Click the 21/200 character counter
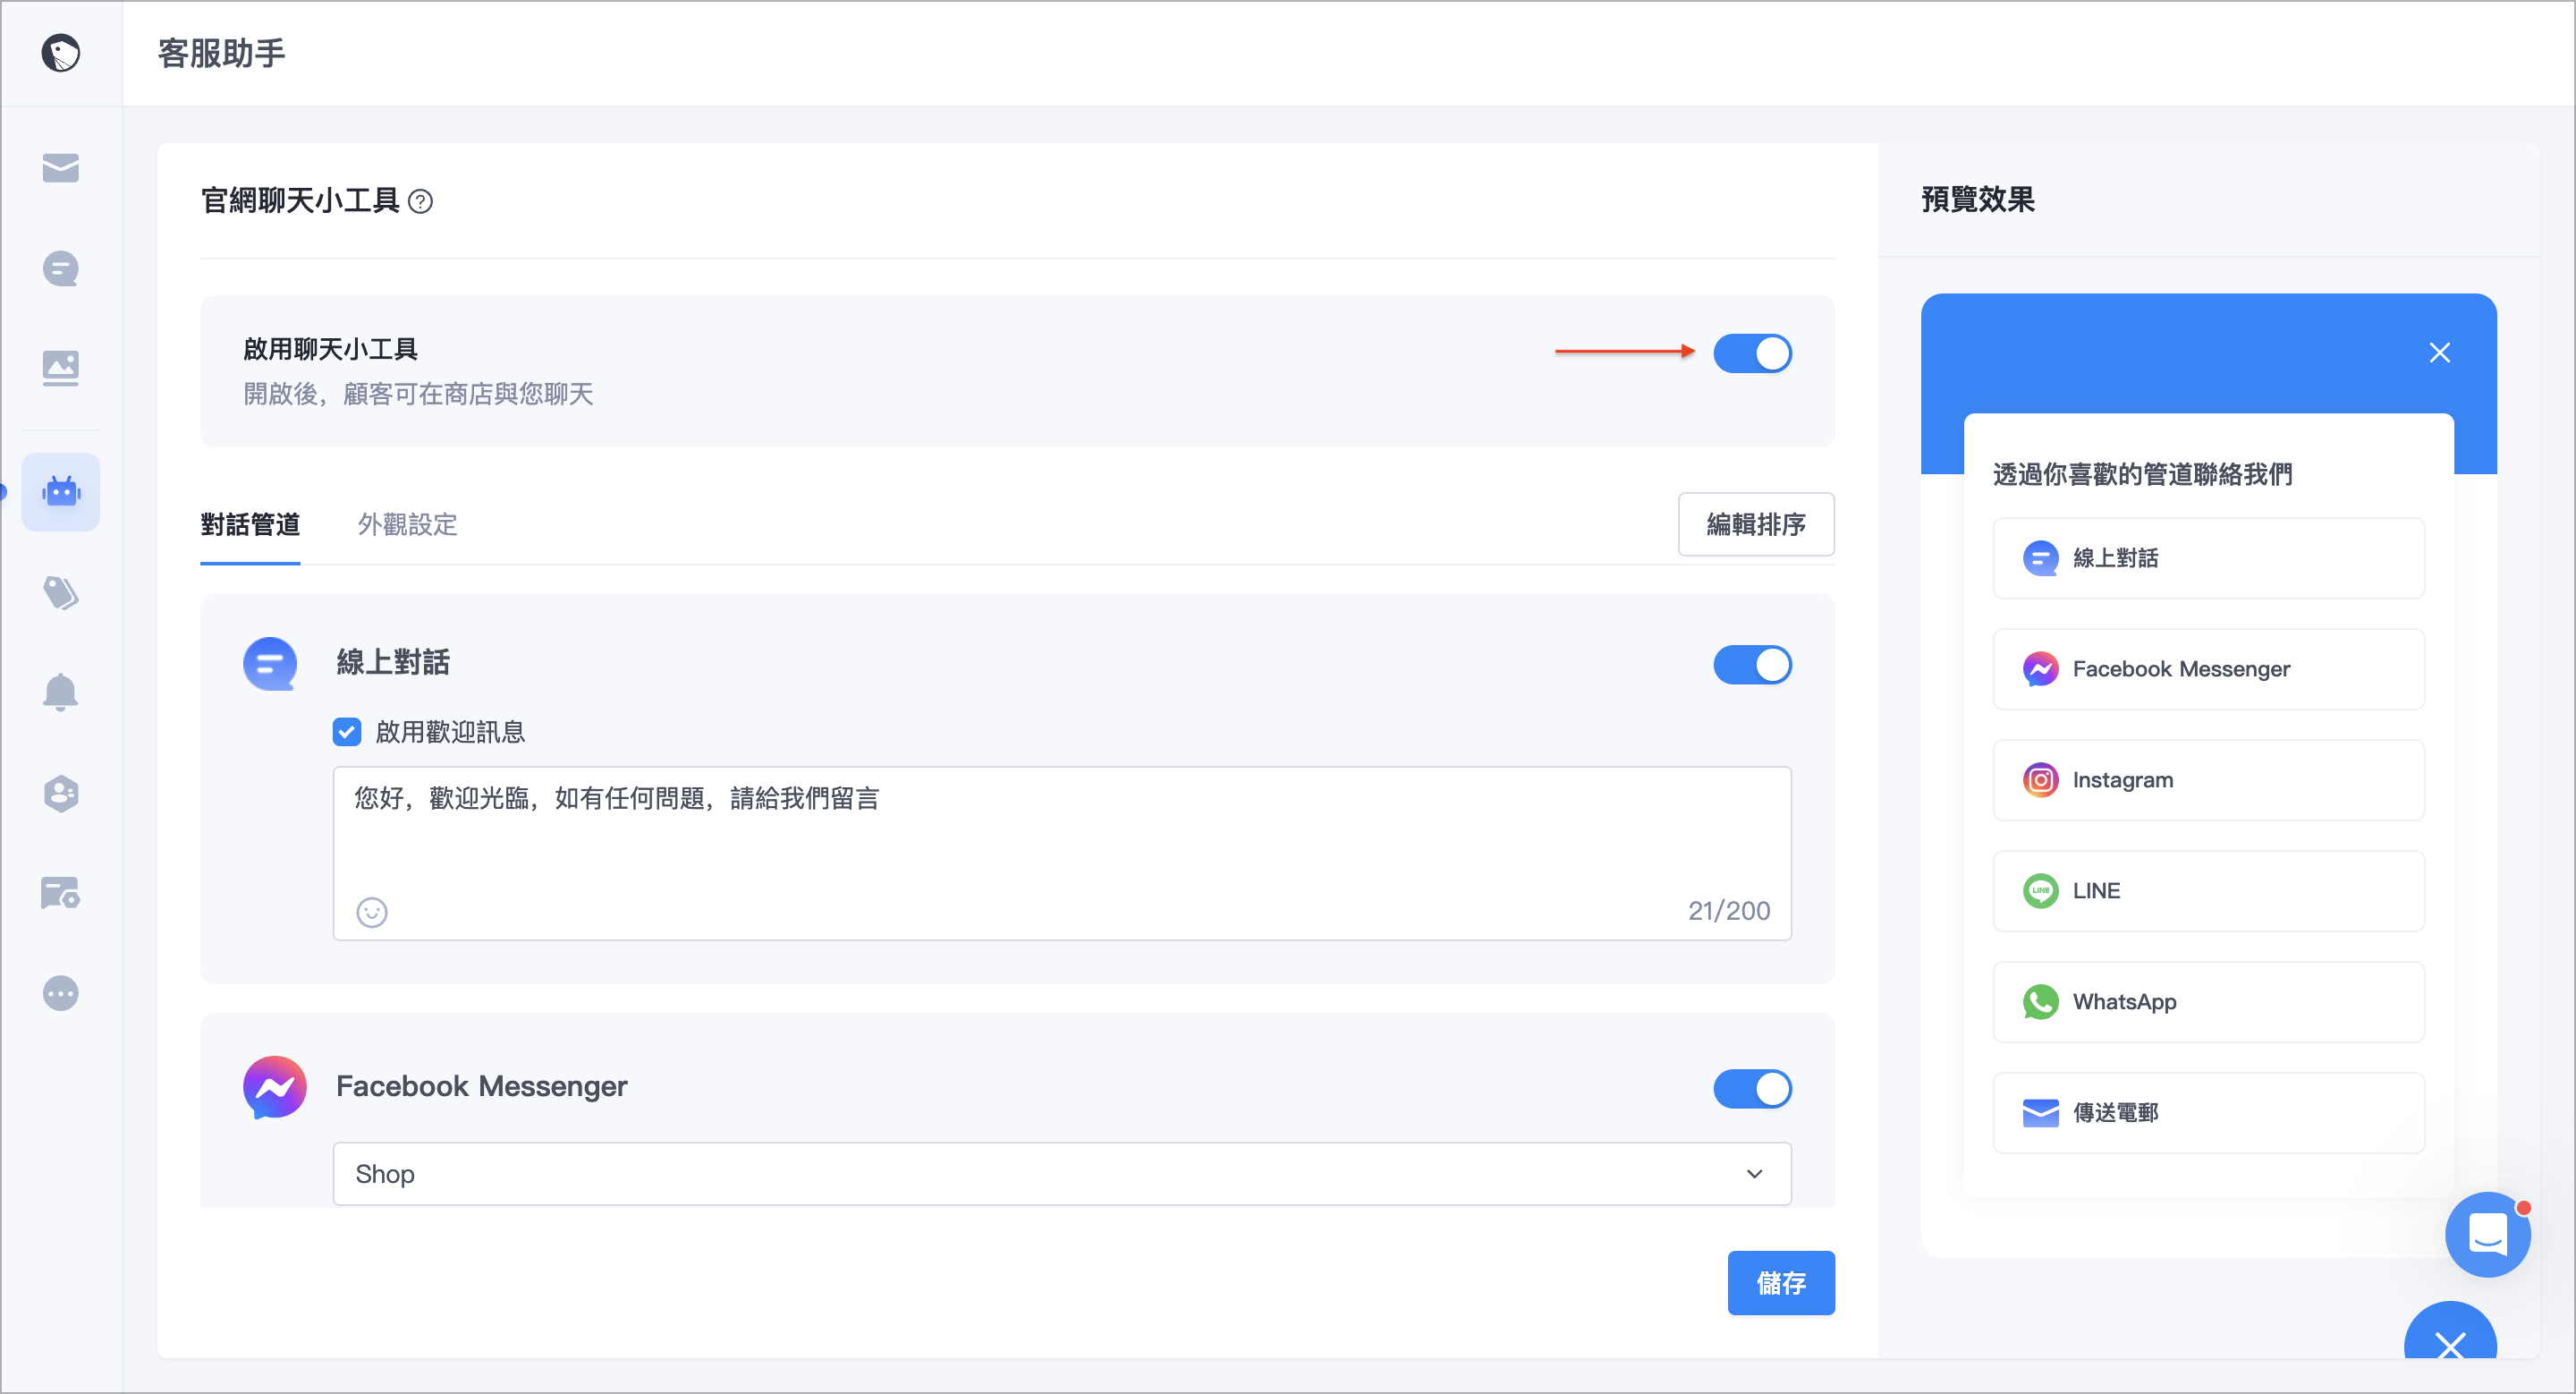 tap(1729, 911)
